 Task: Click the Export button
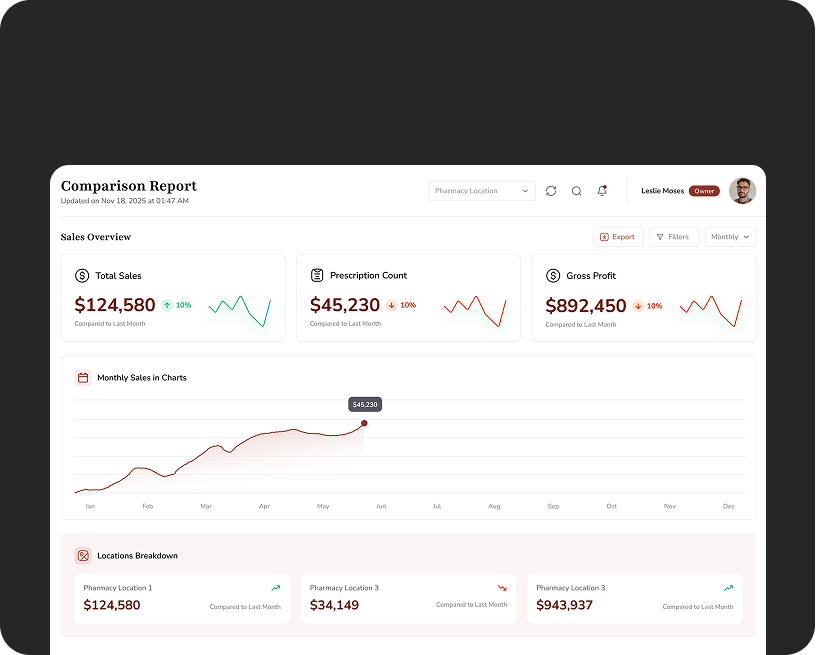(618, 236)
